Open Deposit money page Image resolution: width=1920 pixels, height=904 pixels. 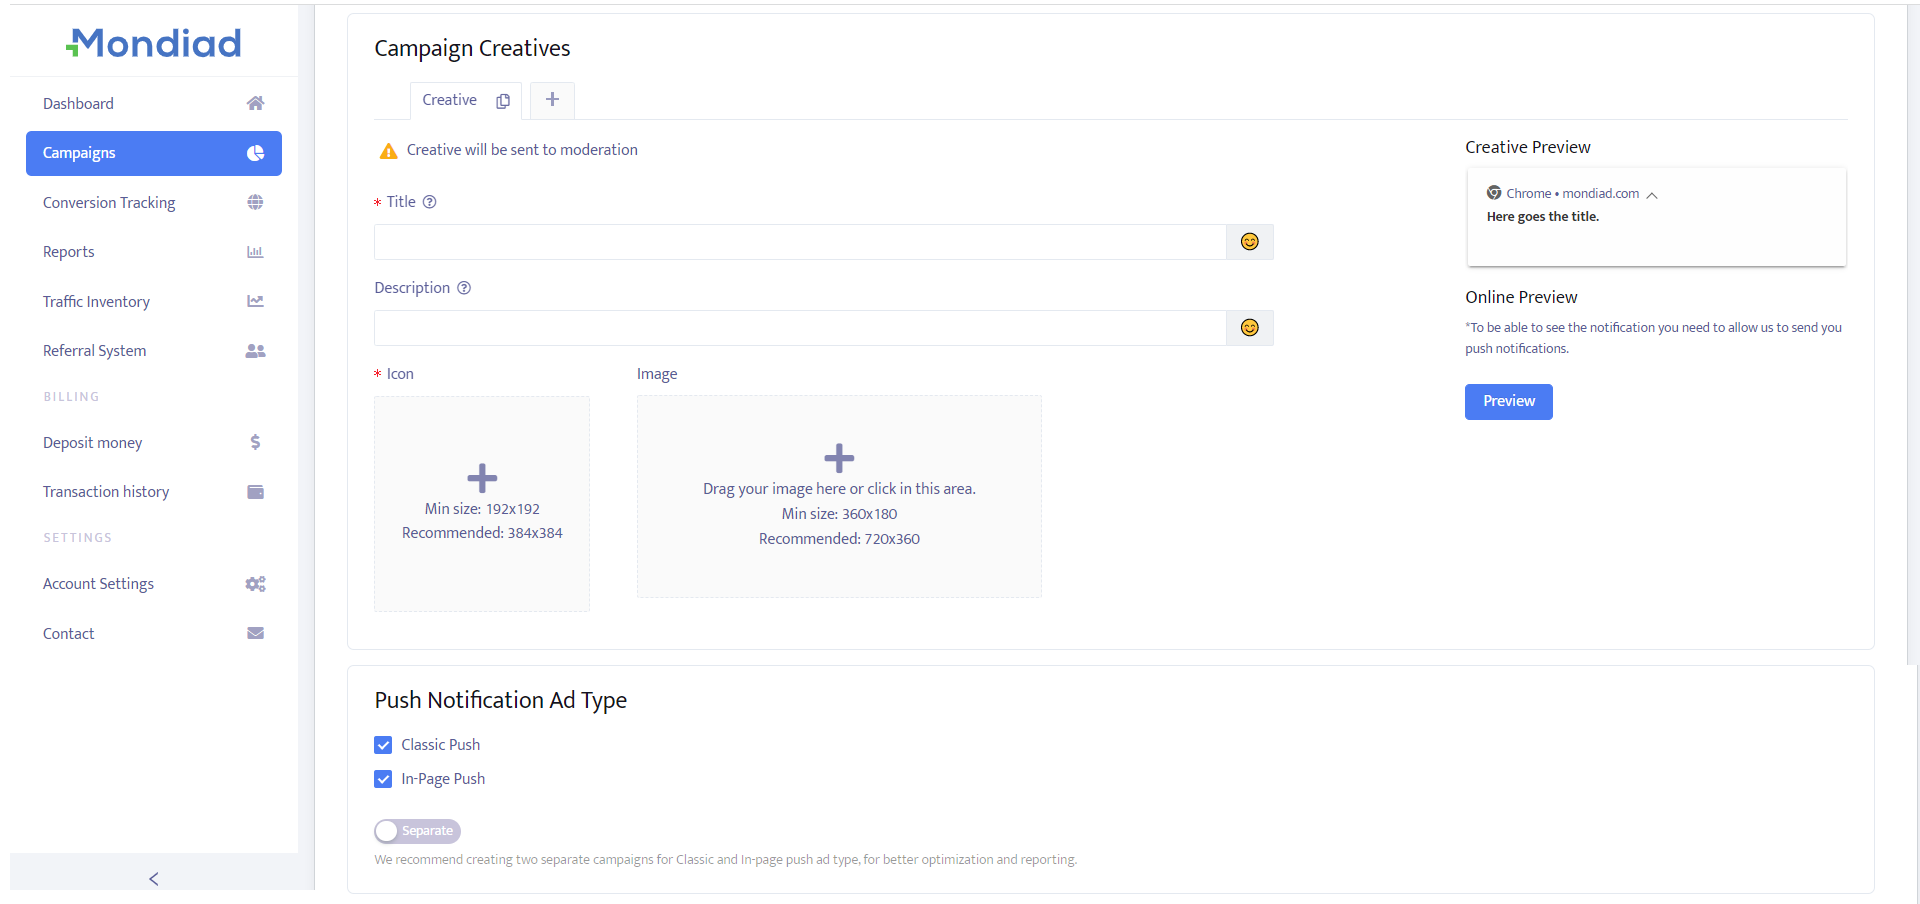click(x=92, y=443)
